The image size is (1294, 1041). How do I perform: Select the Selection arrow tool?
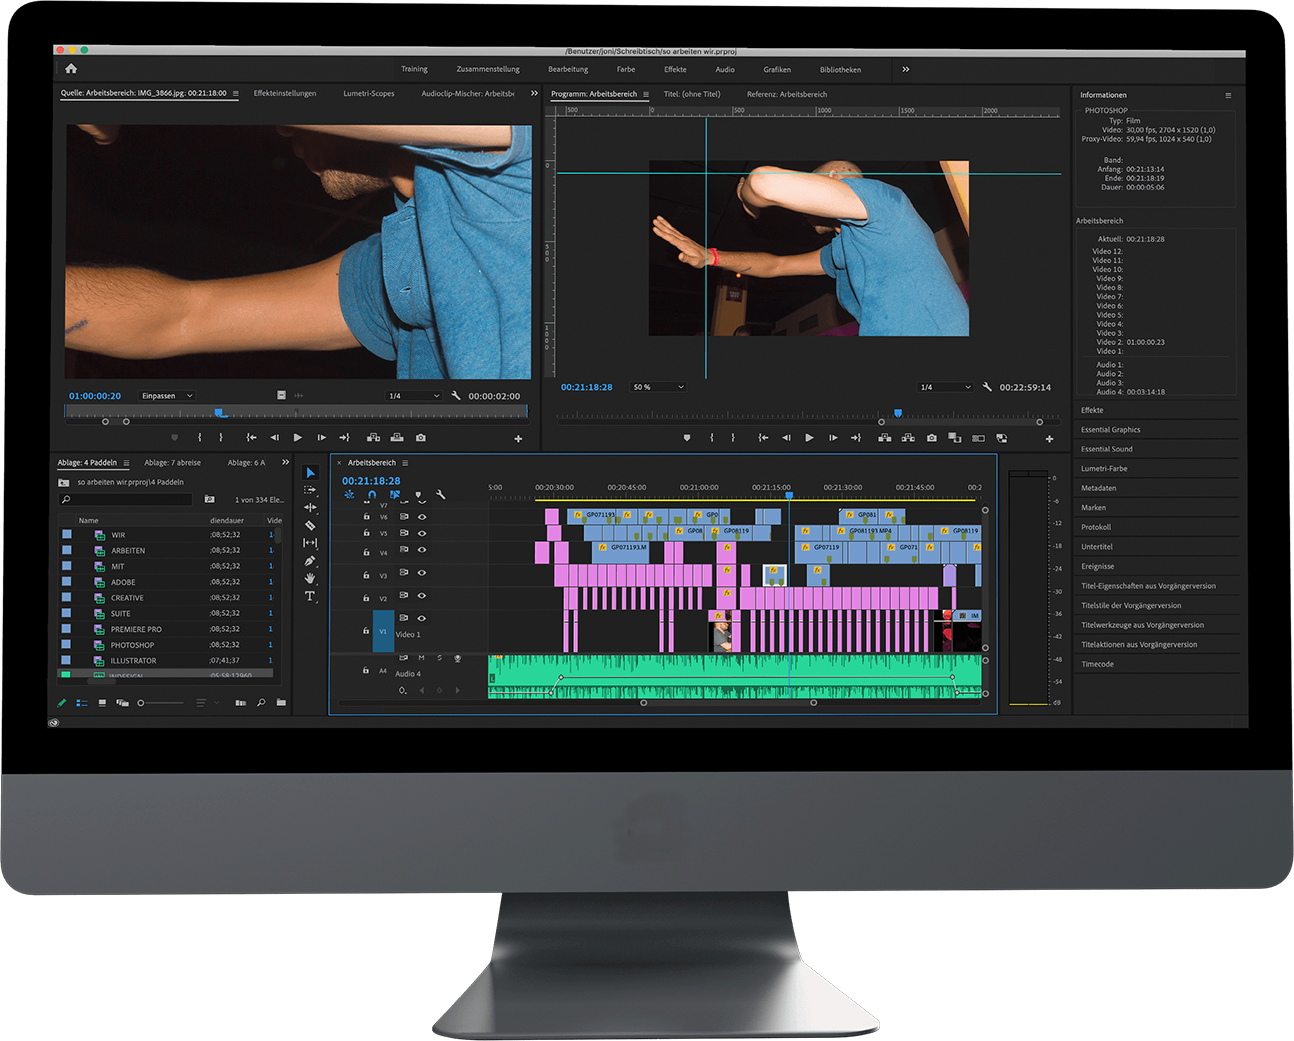(310, 472)
